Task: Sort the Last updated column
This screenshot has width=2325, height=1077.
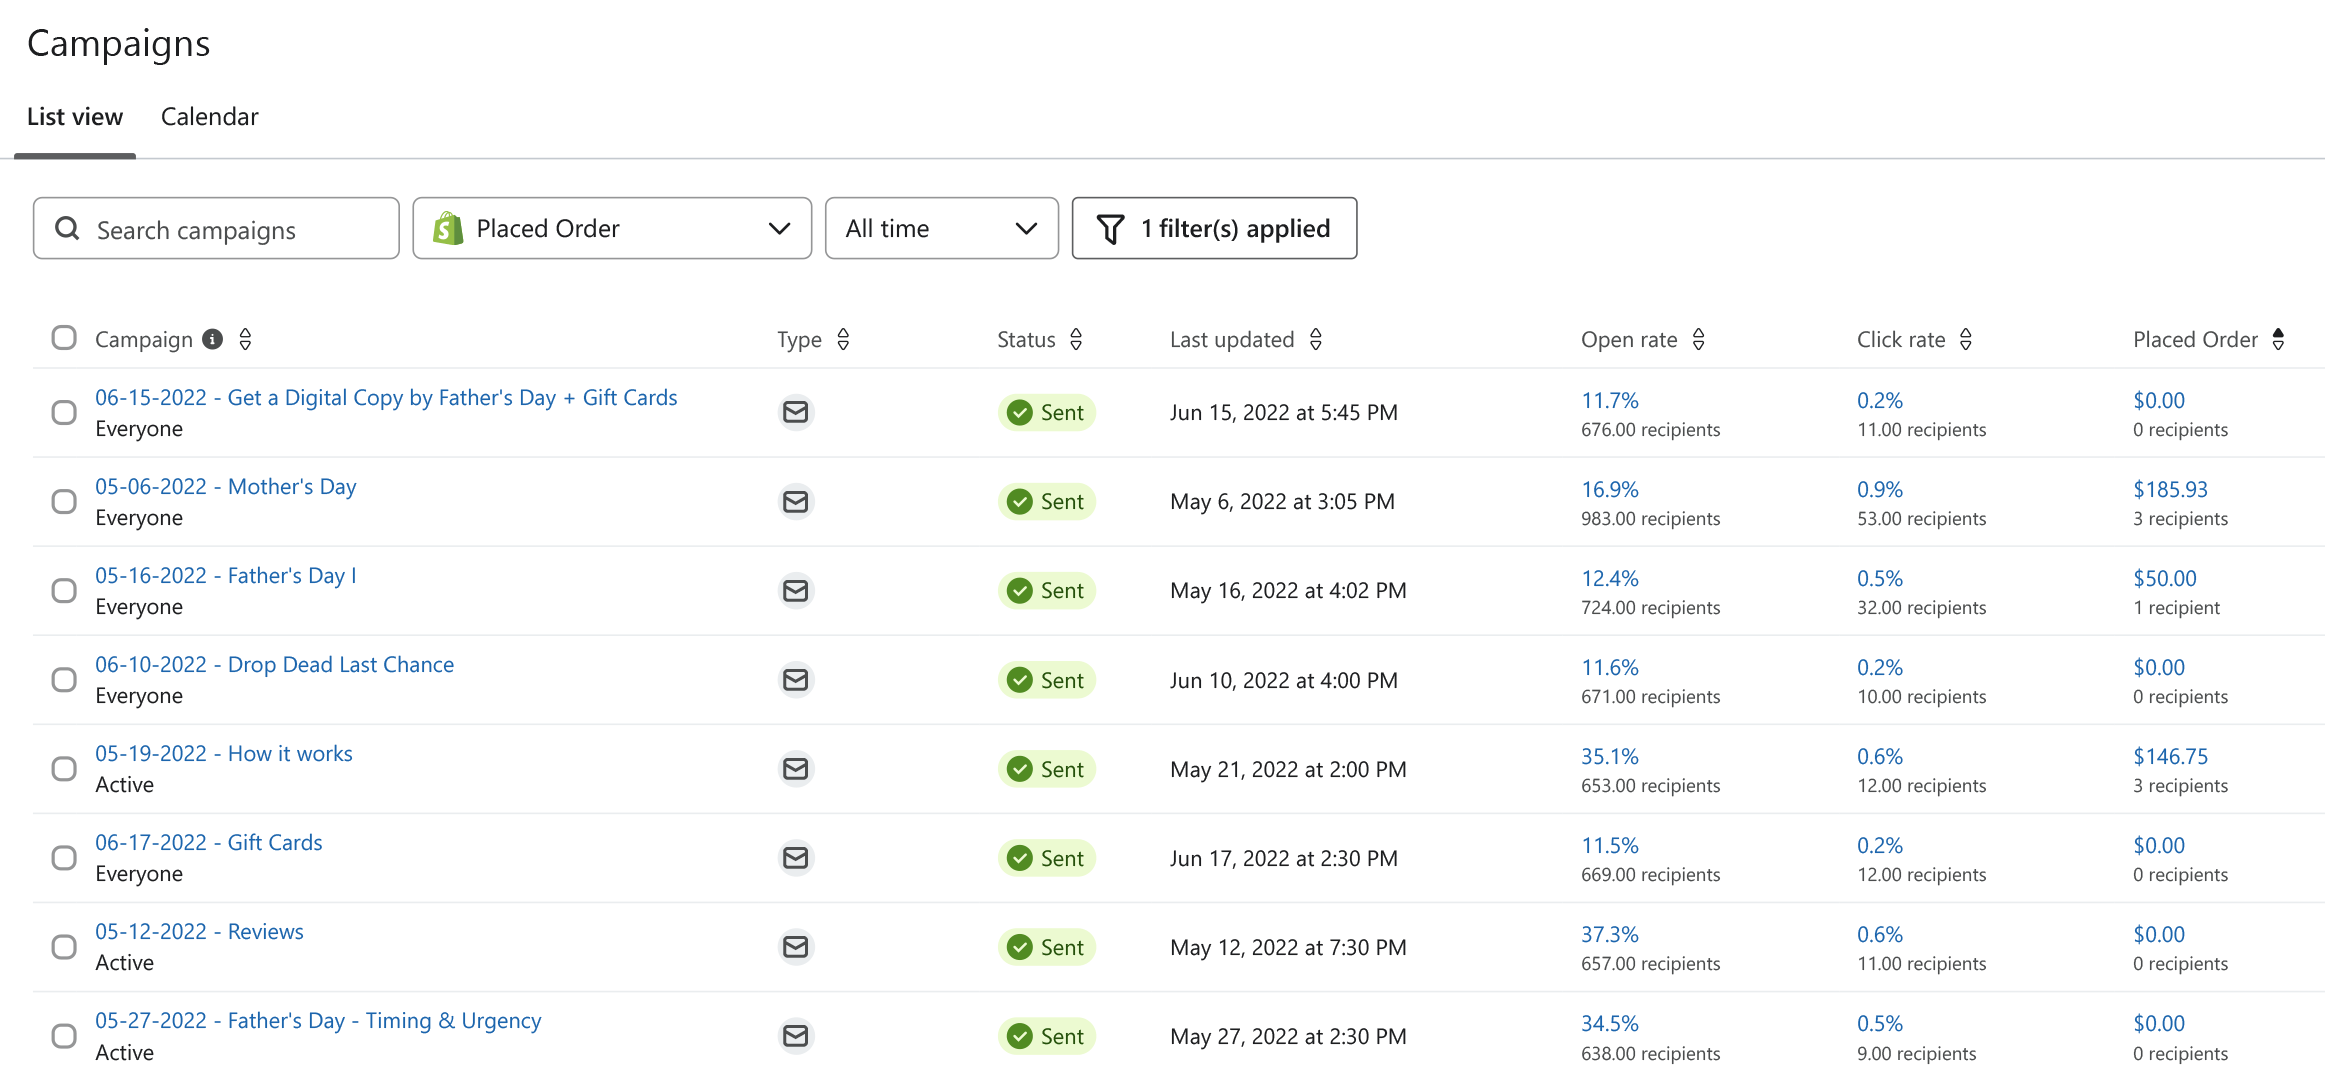Action: (x=1315, y=339)
